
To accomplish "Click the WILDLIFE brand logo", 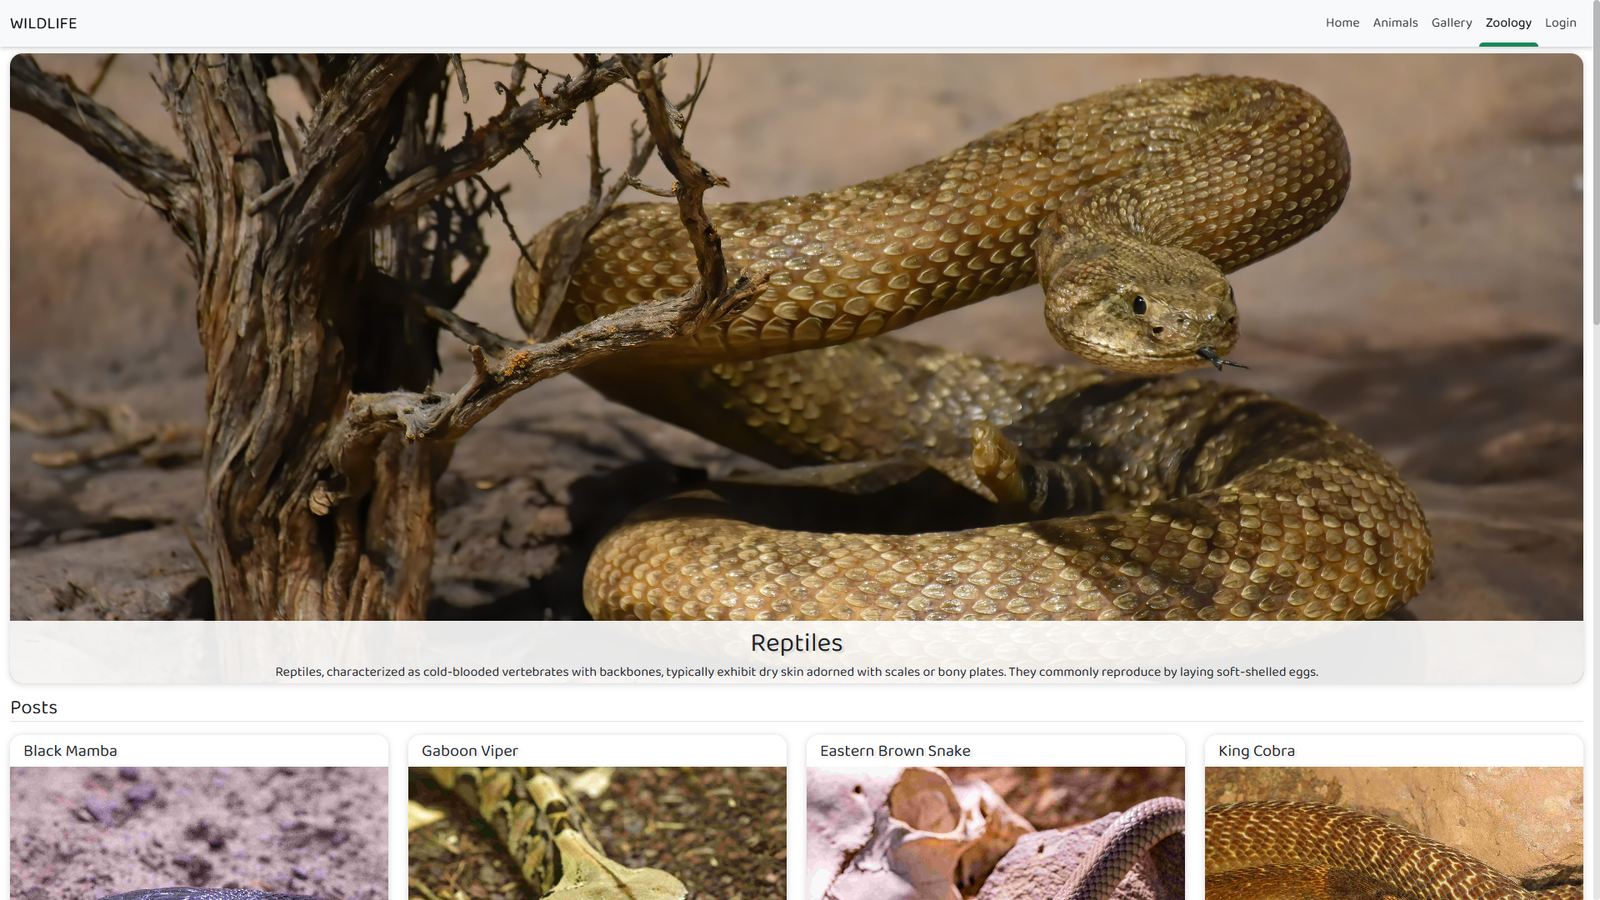I will [43, 23].
